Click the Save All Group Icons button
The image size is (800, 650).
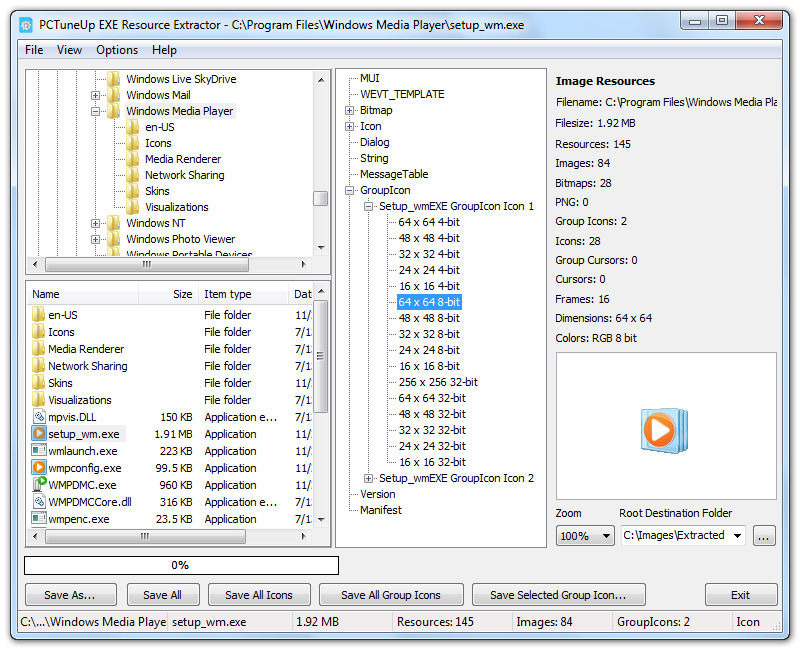(x=391, y=595)
